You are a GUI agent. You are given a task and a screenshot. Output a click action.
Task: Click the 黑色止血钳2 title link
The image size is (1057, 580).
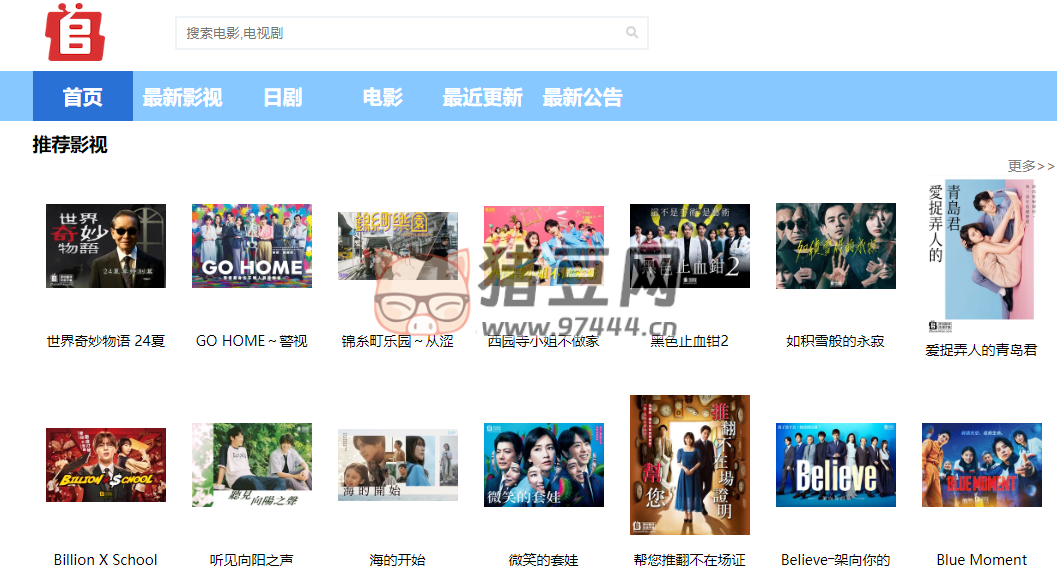pyautogui.click(x=690, y=341)
